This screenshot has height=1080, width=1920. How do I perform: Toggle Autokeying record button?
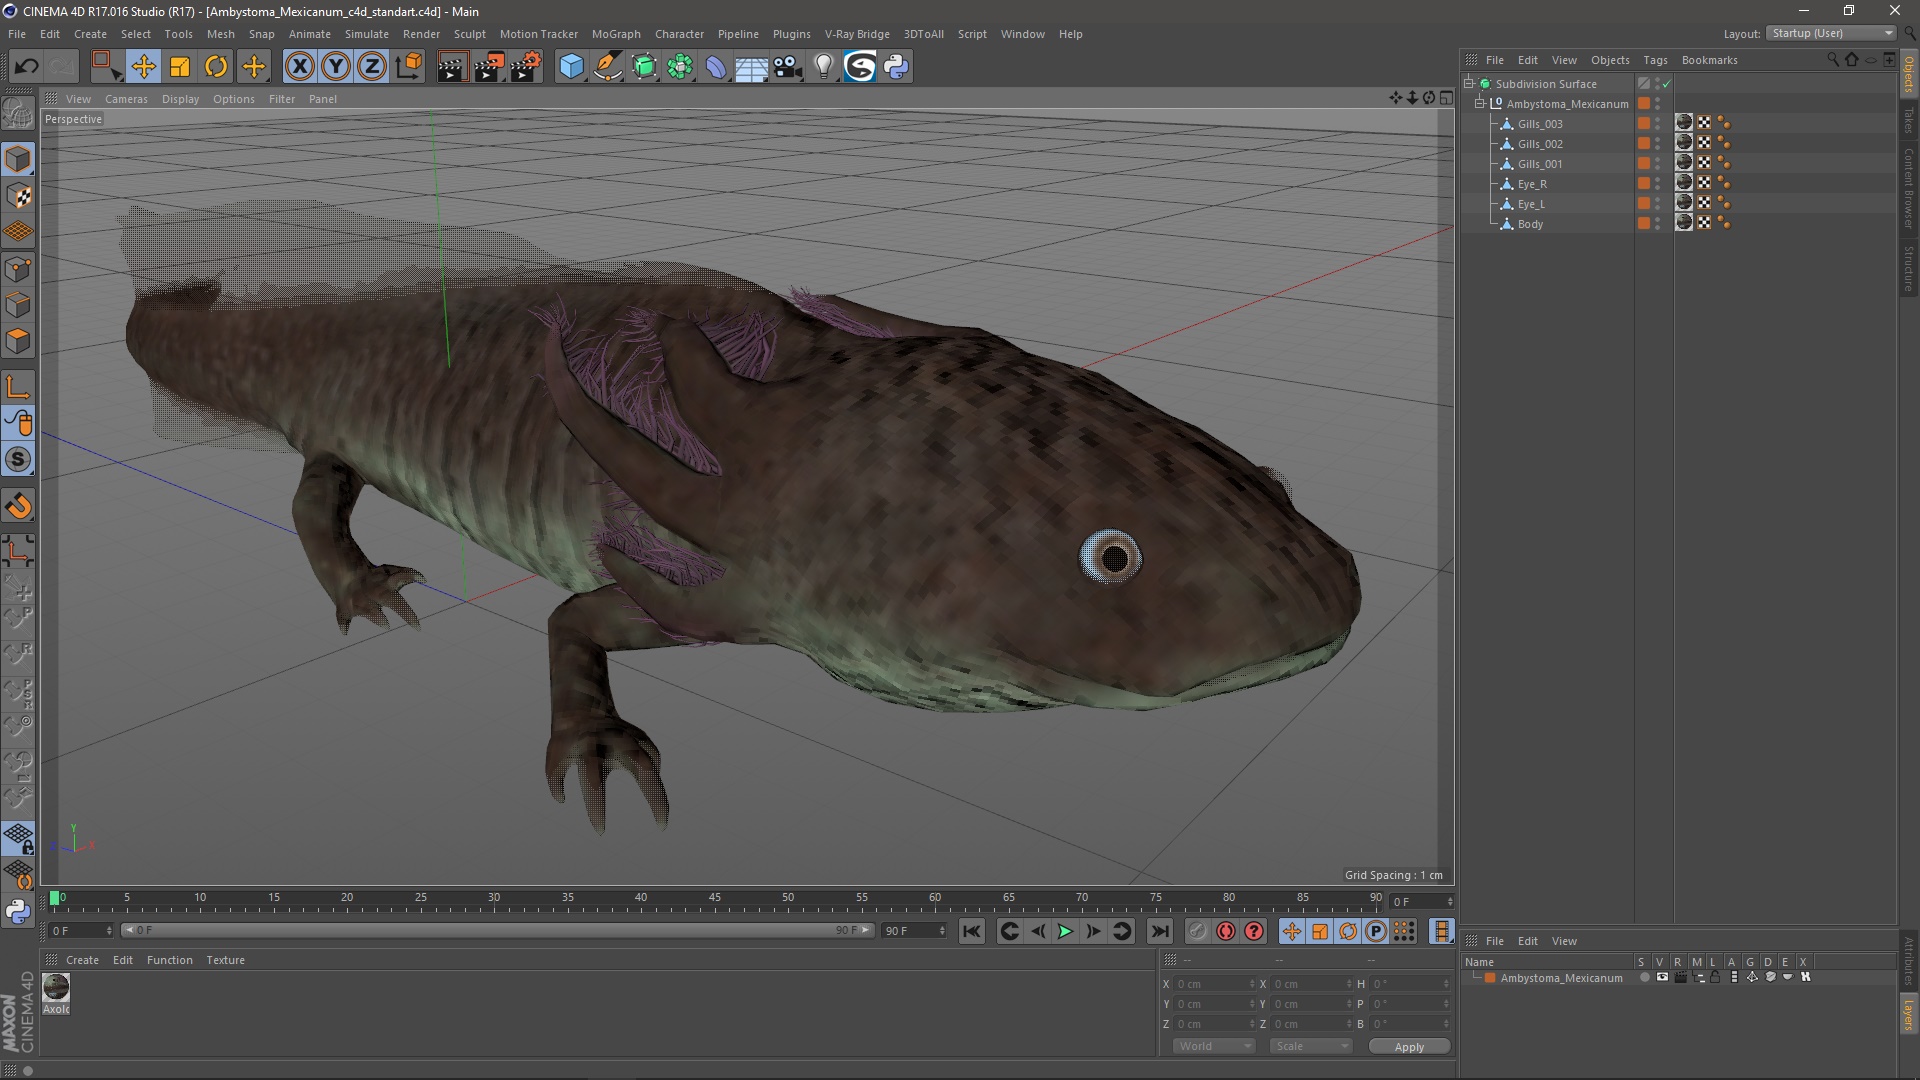coord(1226,931)
